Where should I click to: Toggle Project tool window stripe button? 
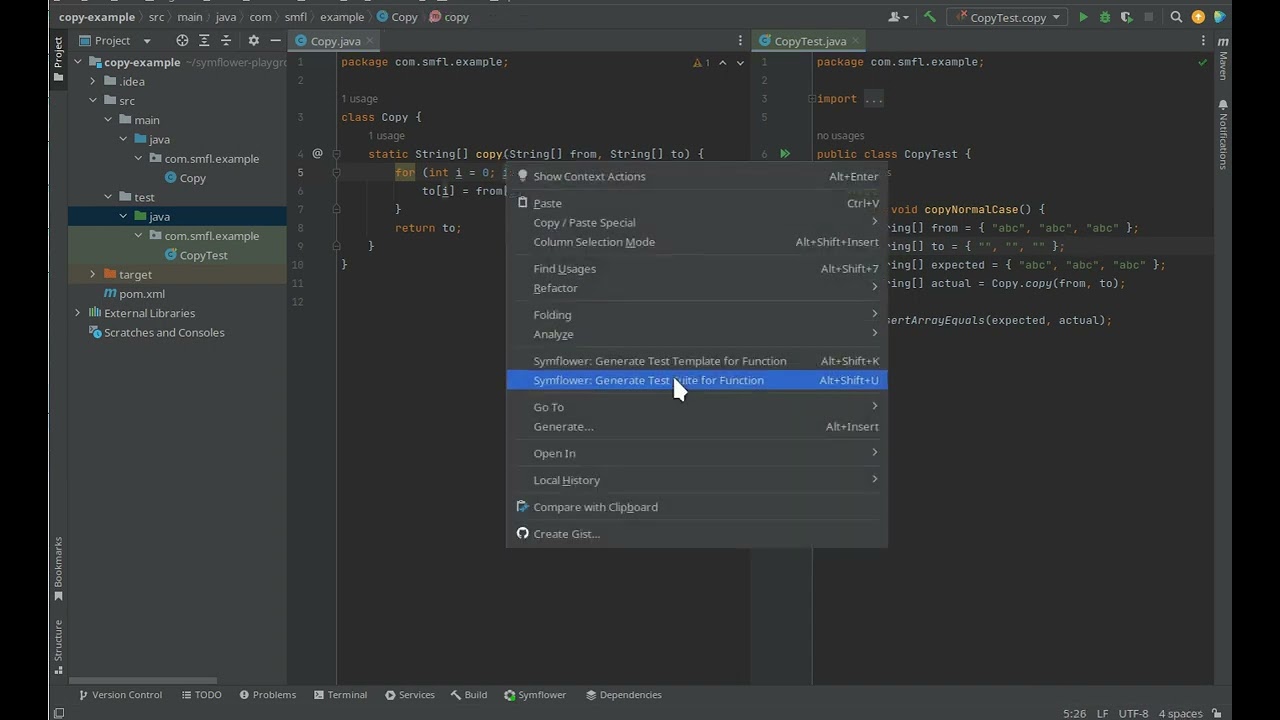point(58,59)
